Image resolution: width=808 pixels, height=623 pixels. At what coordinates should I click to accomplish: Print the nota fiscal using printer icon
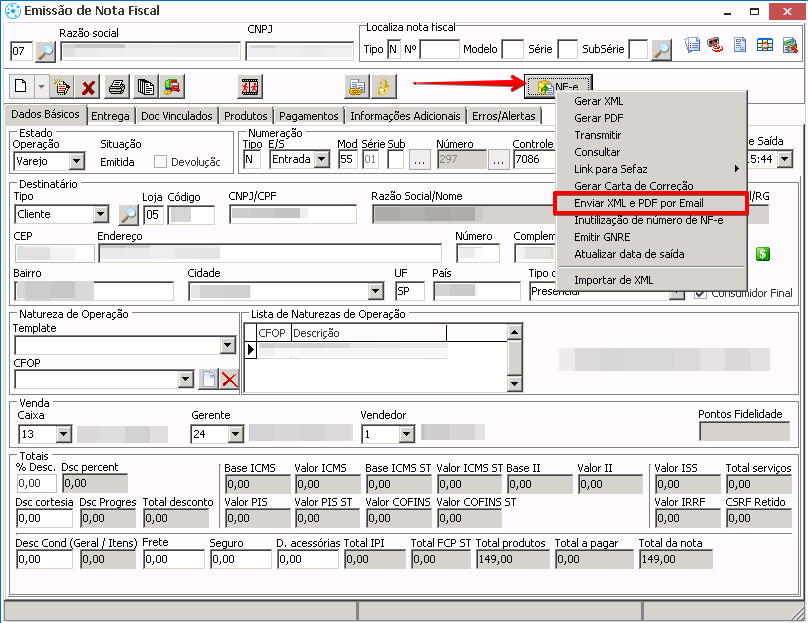[x=117, y=87]
